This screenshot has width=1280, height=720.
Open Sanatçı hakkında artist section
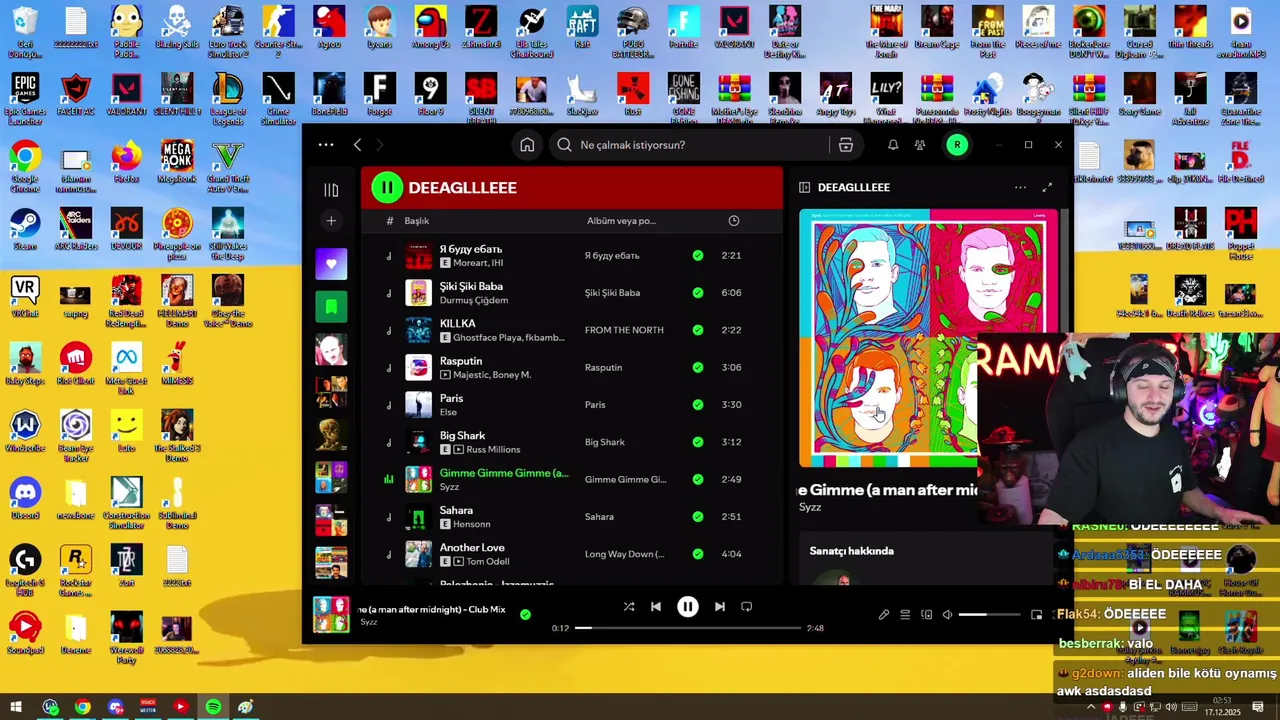852,551
